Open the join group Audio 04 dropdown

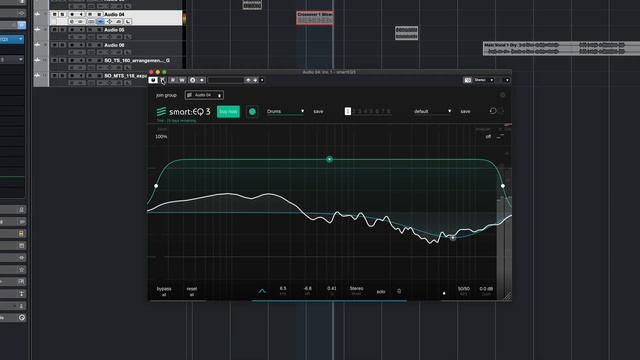[x=204, y=95]
